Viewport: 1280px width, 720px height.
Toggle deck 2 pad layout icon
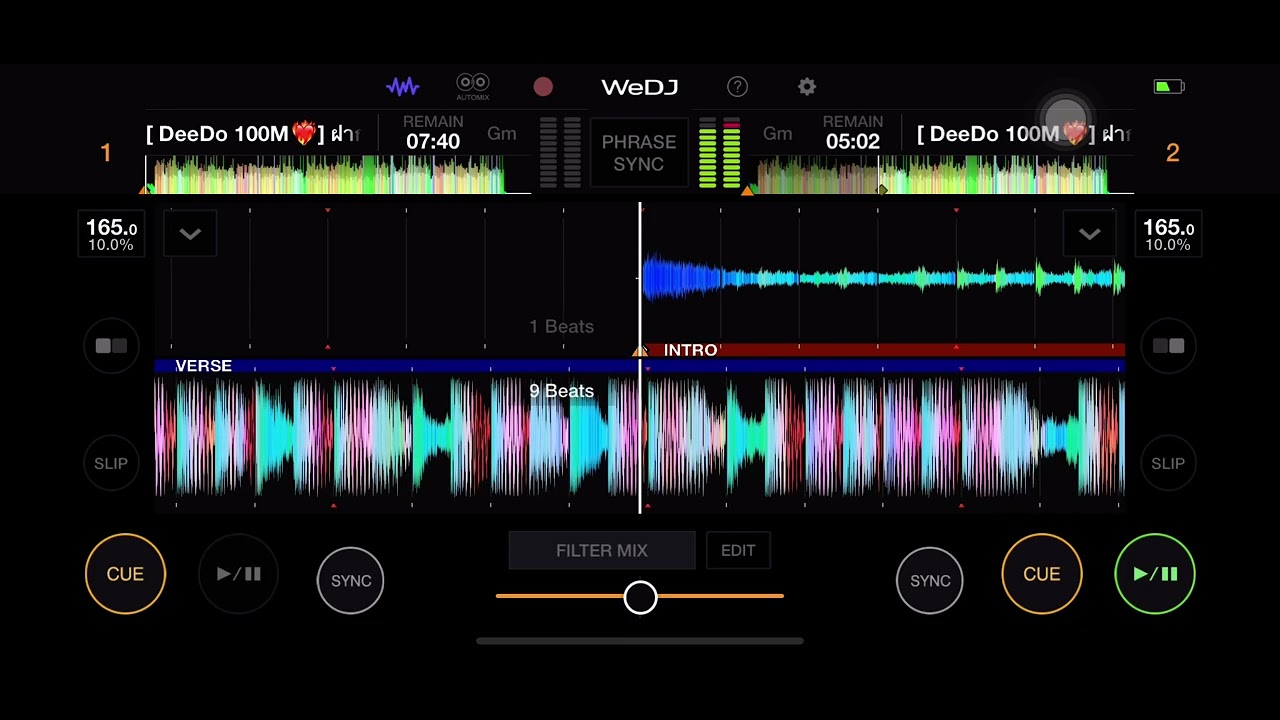1168,346
